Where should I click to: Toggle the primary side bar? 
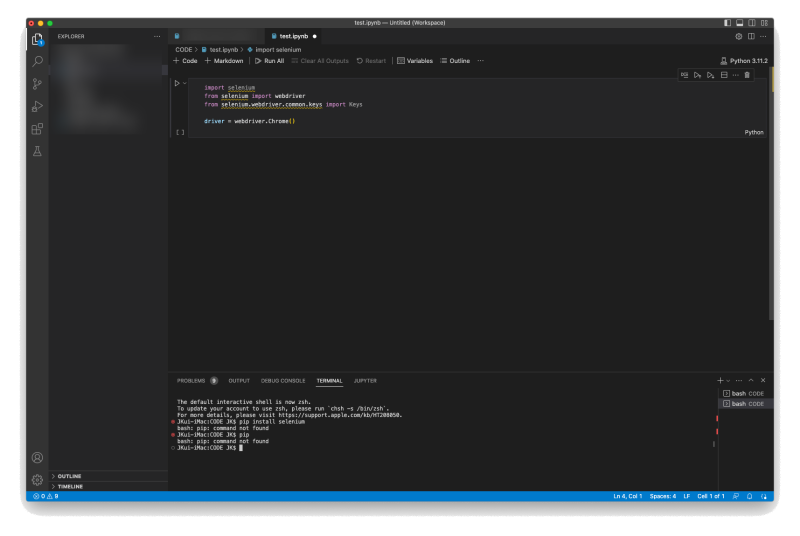[728, 23]
